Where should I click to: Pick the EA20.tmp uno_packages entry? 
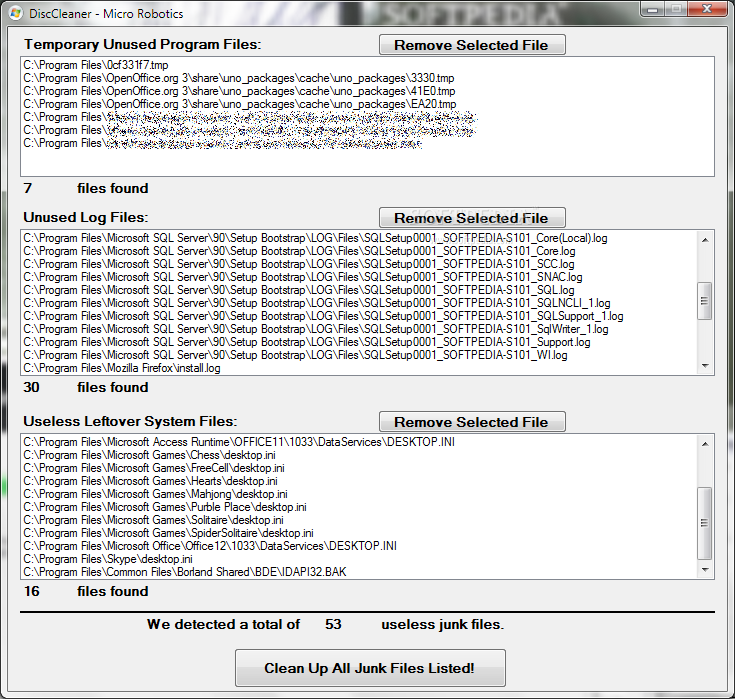239,104
